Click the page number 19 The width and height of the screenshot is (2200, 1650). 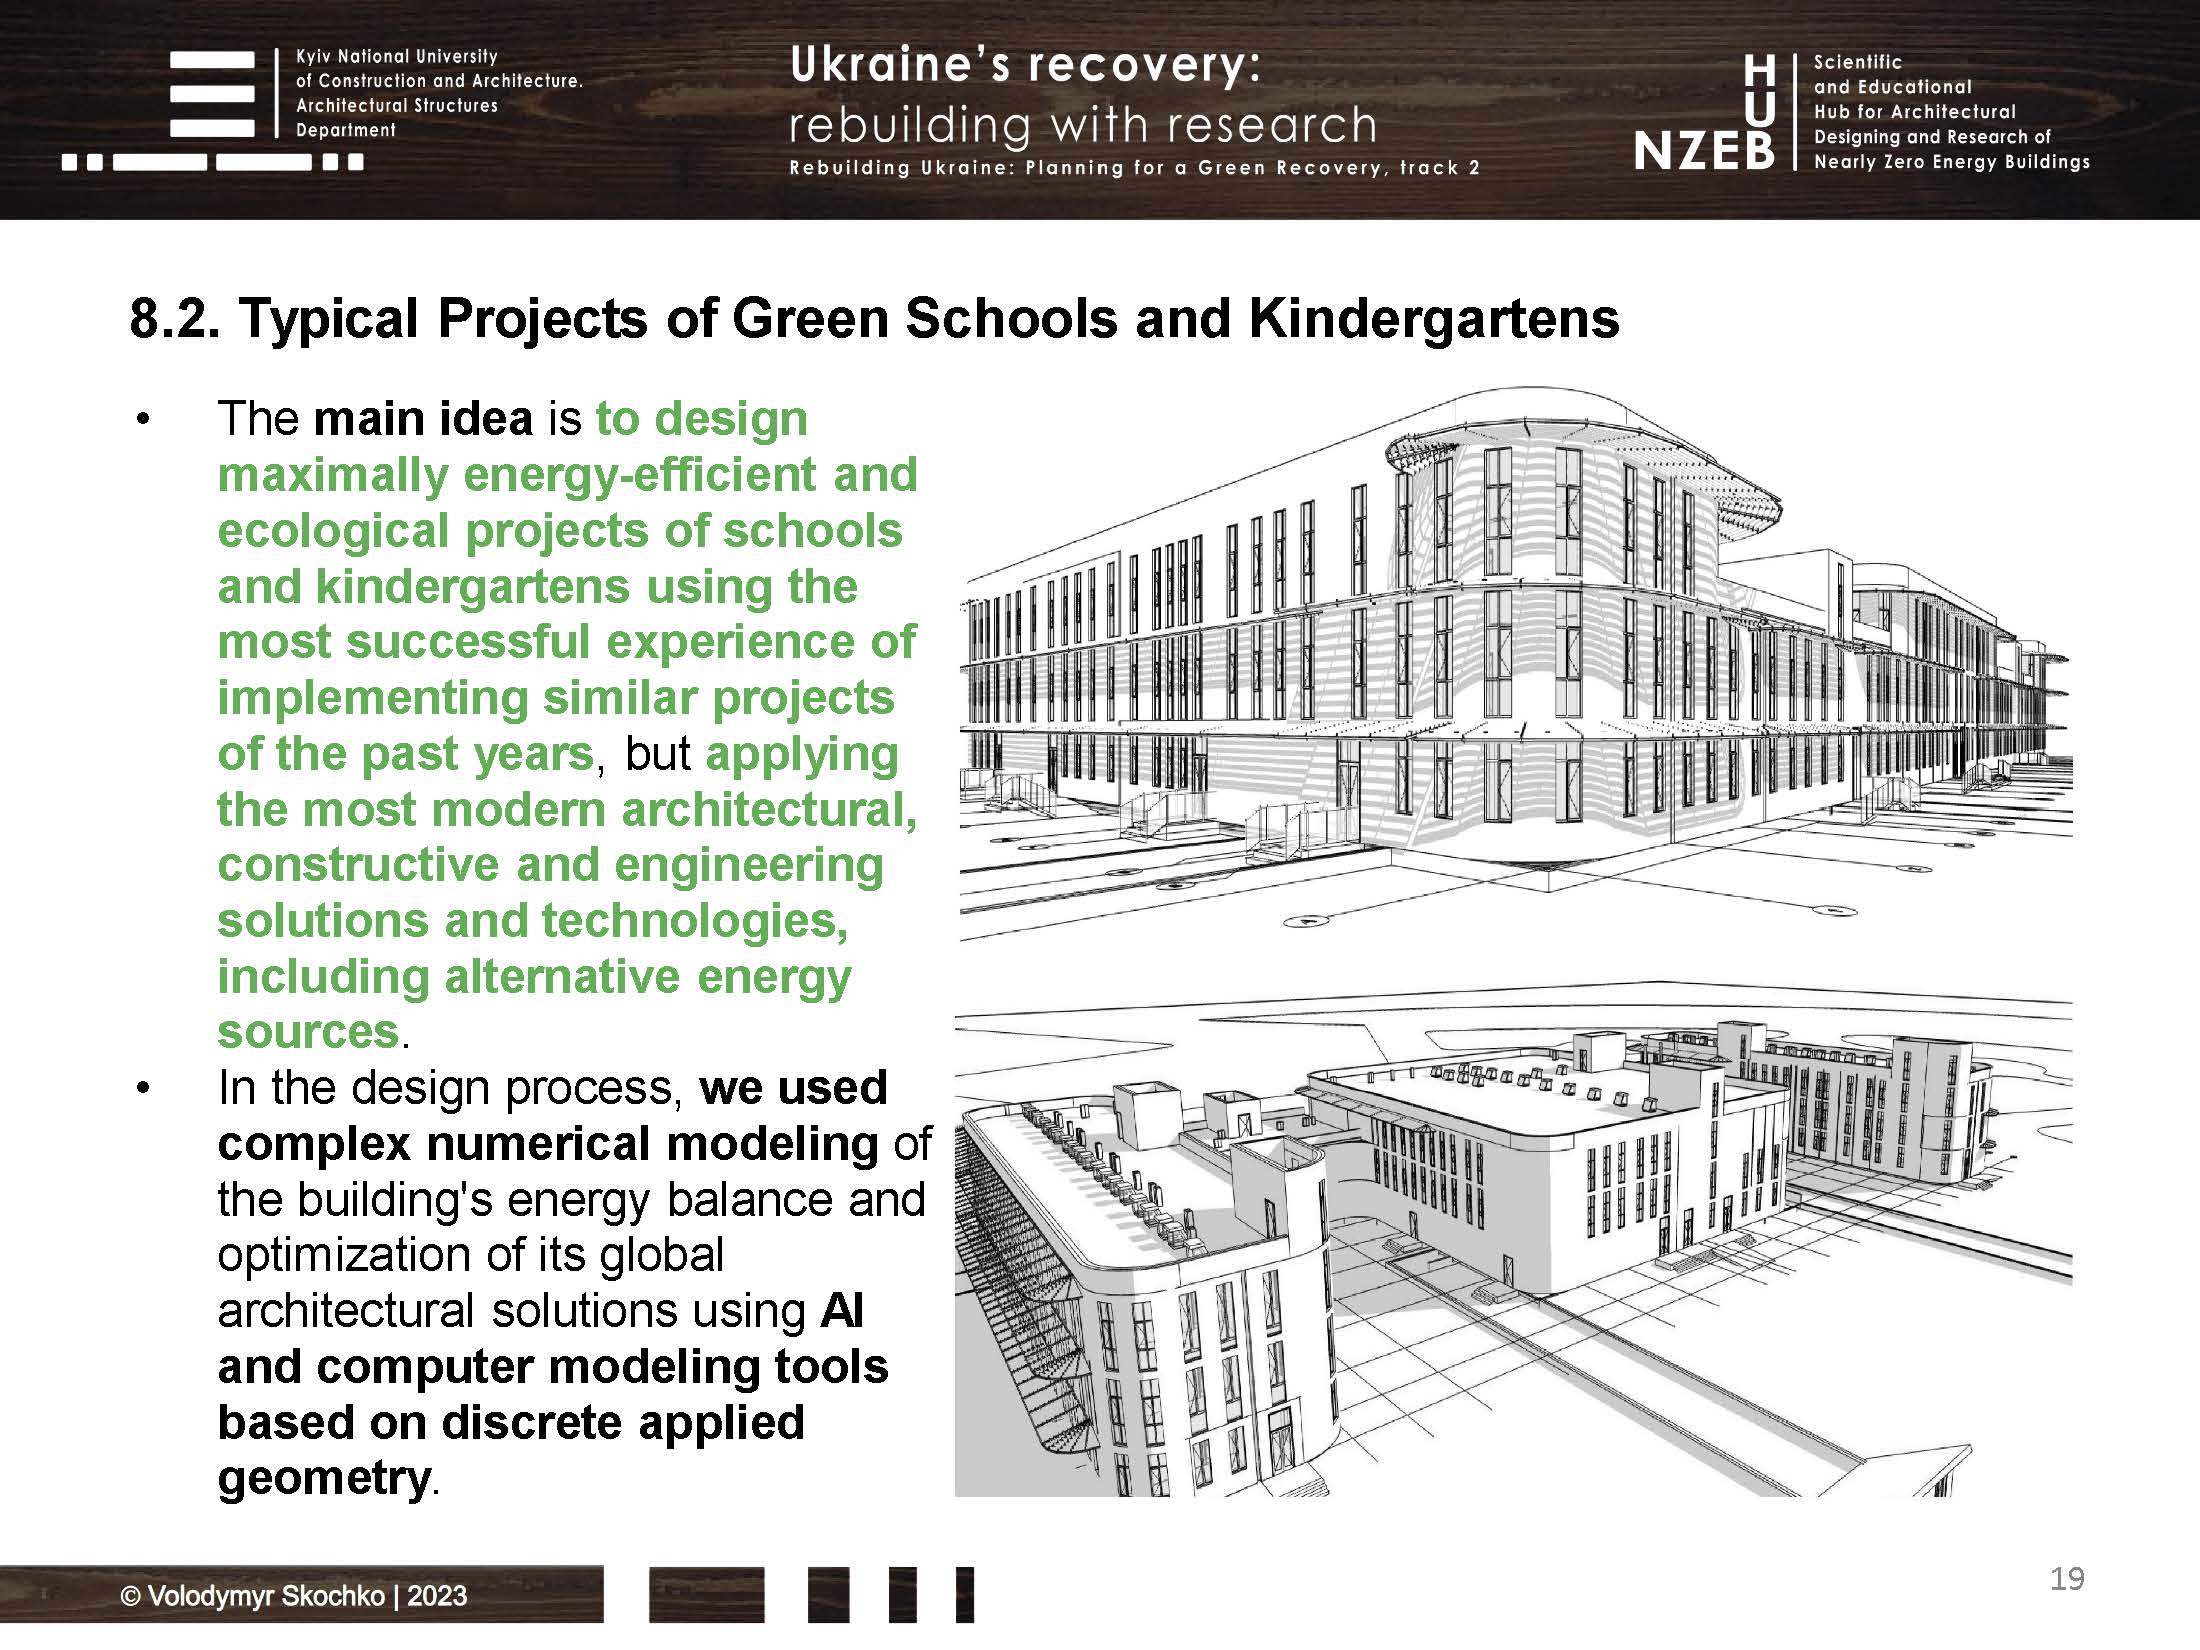[x=2066, y=1578]
